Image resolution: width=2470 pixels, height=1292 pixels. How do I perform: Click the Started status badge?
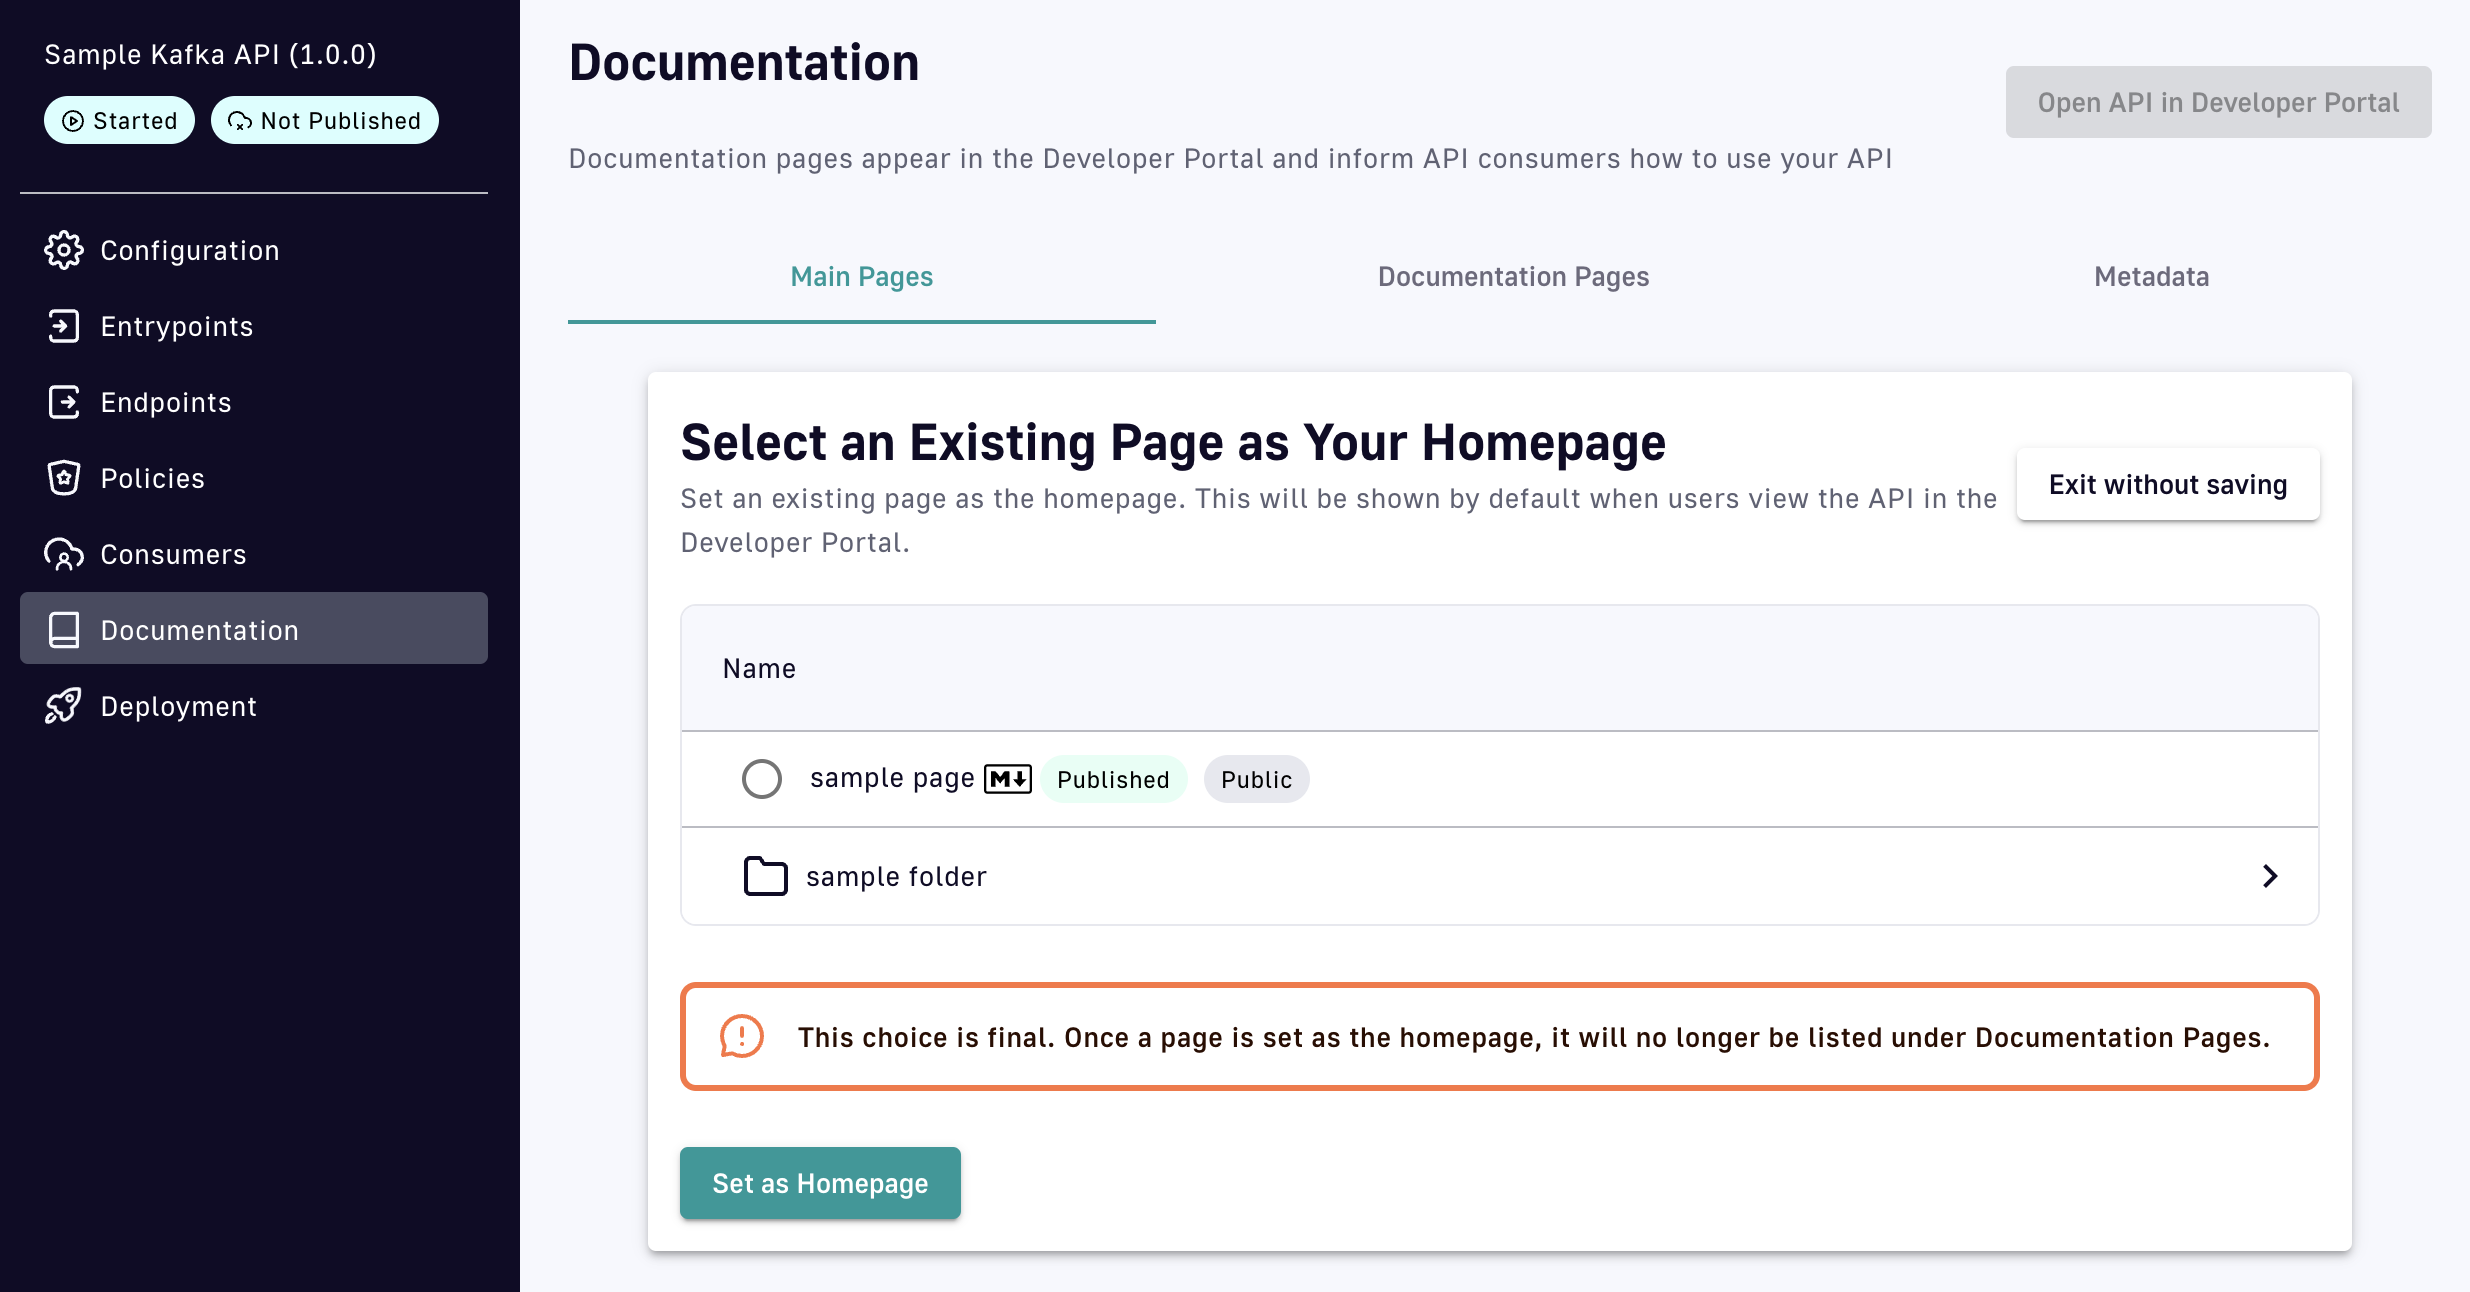(119, 121)
